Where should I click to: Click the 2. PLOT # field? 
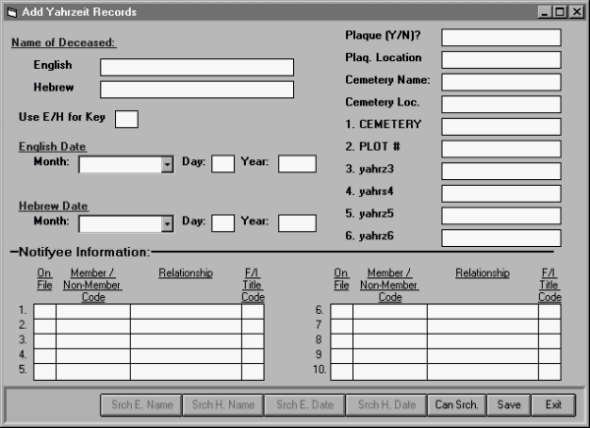tap(501, 149)
